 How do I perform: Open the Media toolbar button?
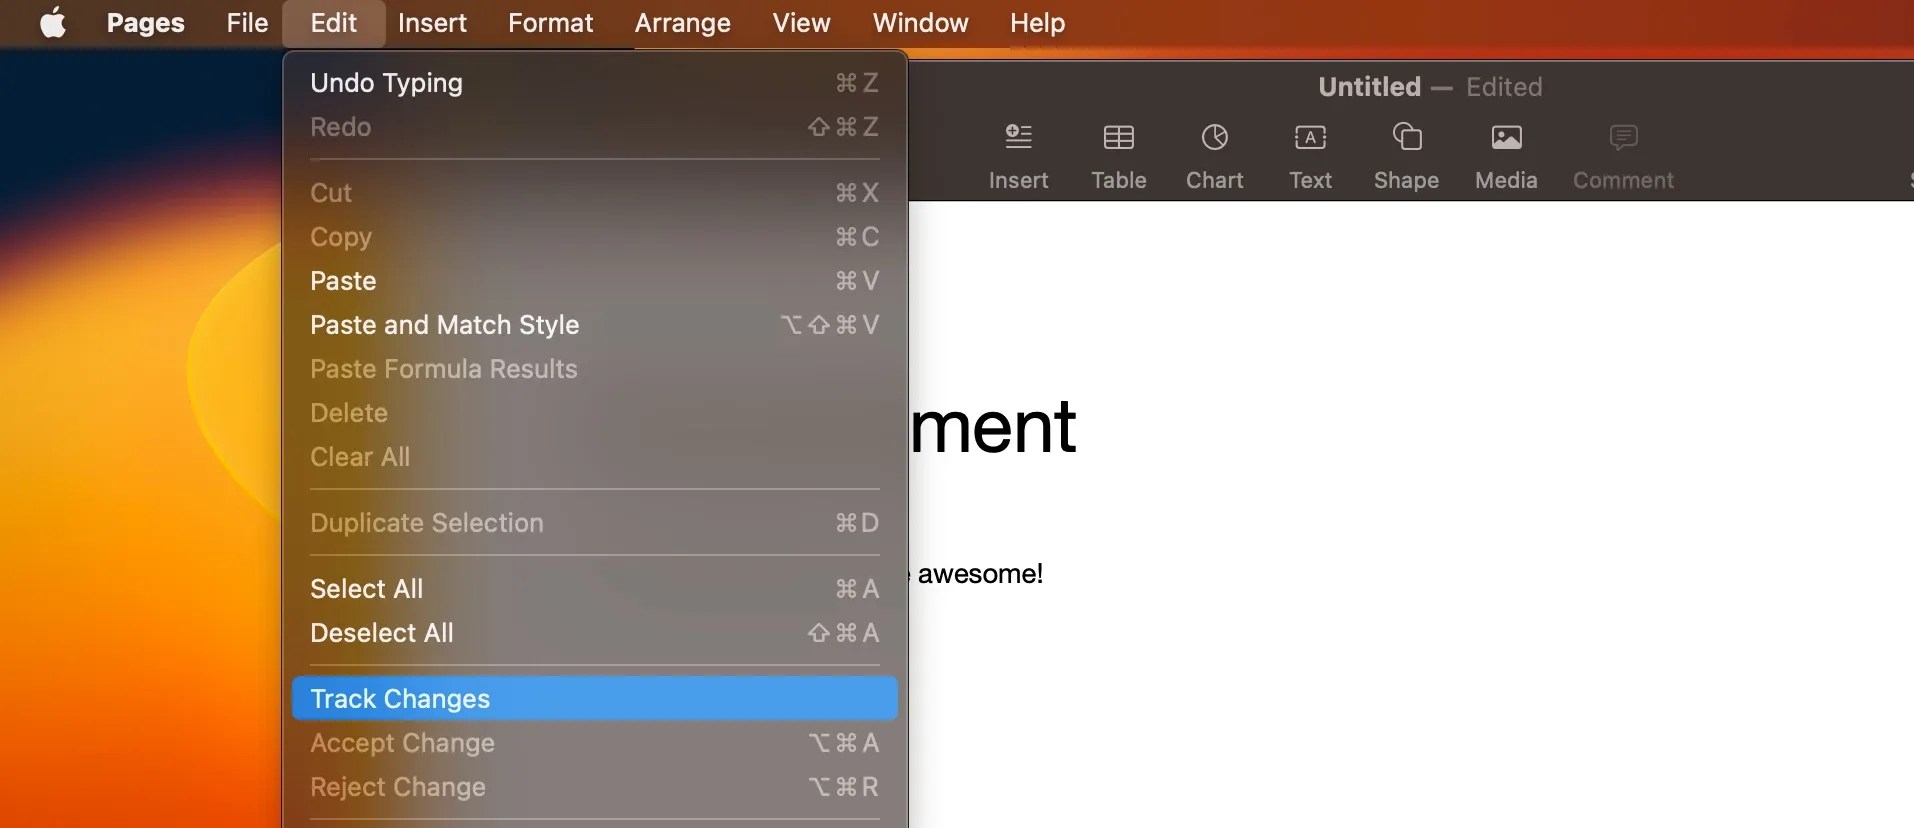[x=1506, y=157]
